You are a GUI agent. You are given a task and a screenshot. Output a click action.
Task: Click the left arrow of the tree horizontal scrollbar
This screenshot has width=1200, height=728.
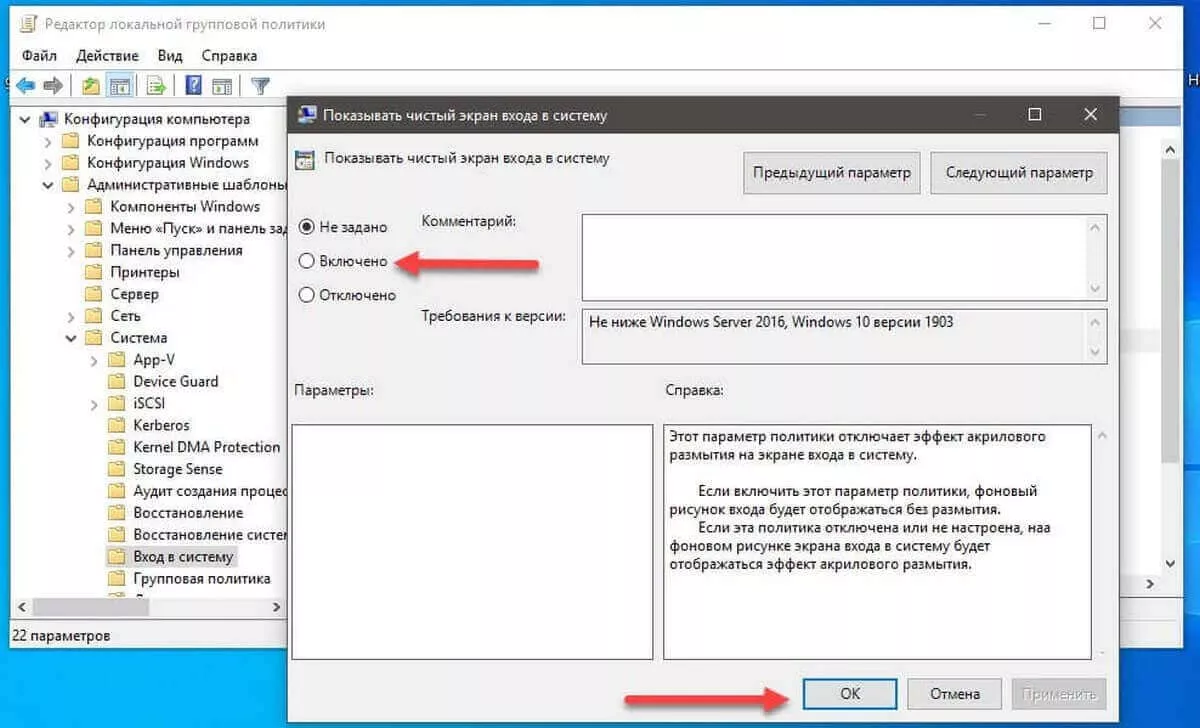click(x=19, y=607)
